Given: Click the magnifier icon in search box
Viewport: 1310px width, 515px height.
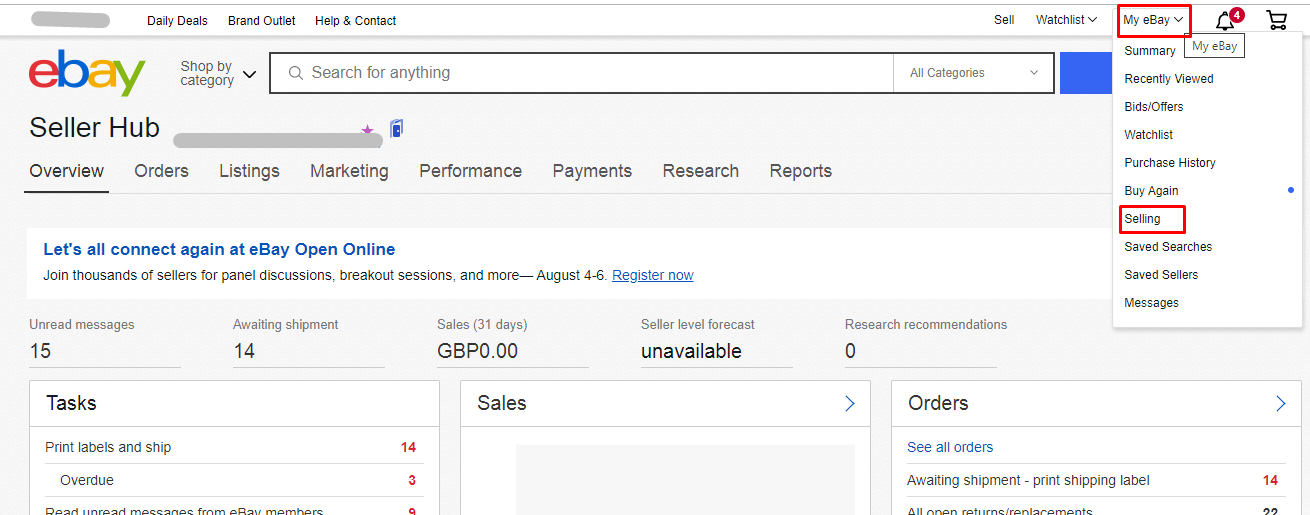Looking at the screenshot, I should pos(295,73).
